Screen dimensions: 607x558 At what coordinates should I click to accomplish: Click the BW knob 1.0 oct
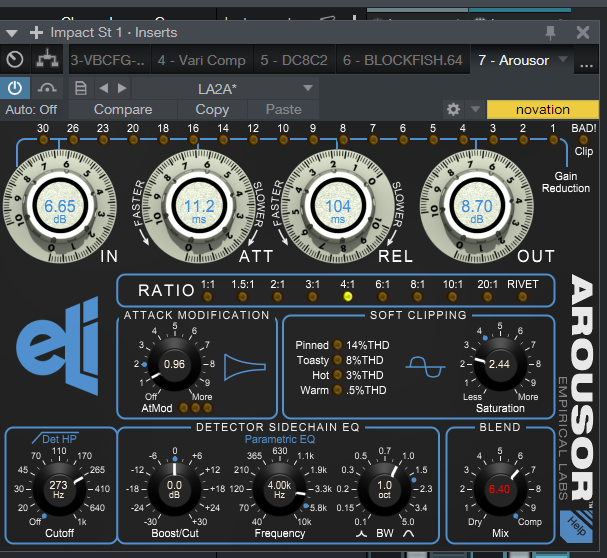[384, 489]
